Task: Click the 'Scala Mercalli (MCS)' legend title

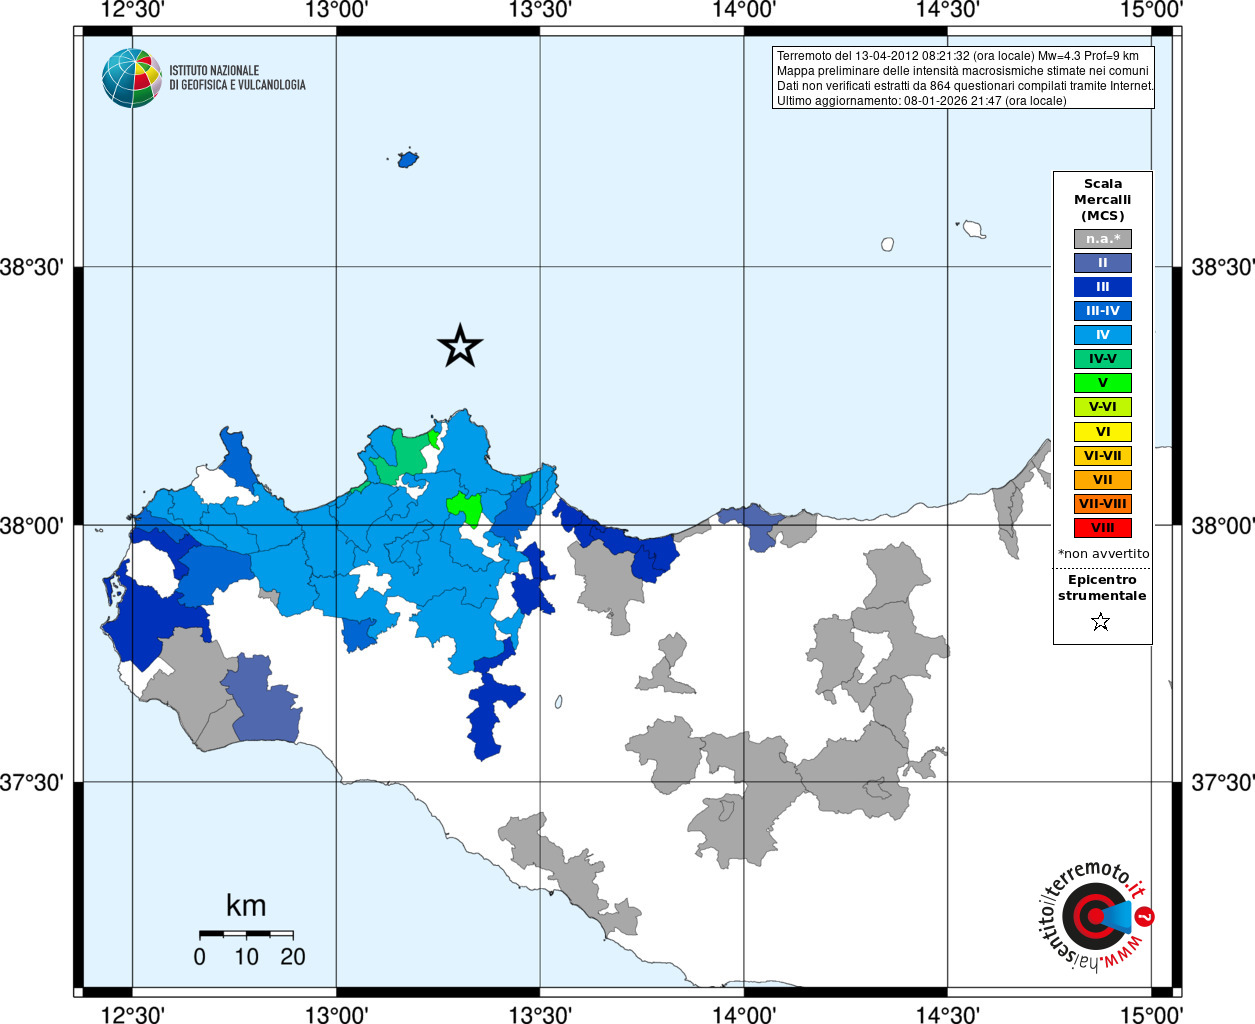Action: point(1103,200)
